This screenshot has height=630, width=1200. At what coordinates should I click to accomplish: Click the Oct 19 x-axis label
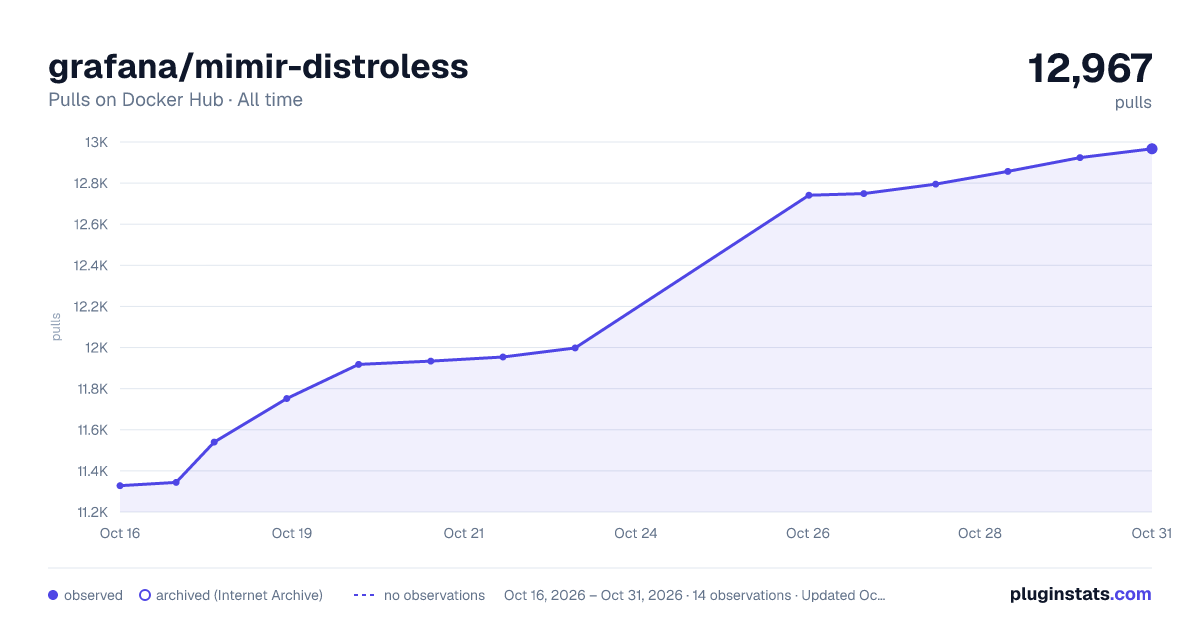(x=292, y=533)
